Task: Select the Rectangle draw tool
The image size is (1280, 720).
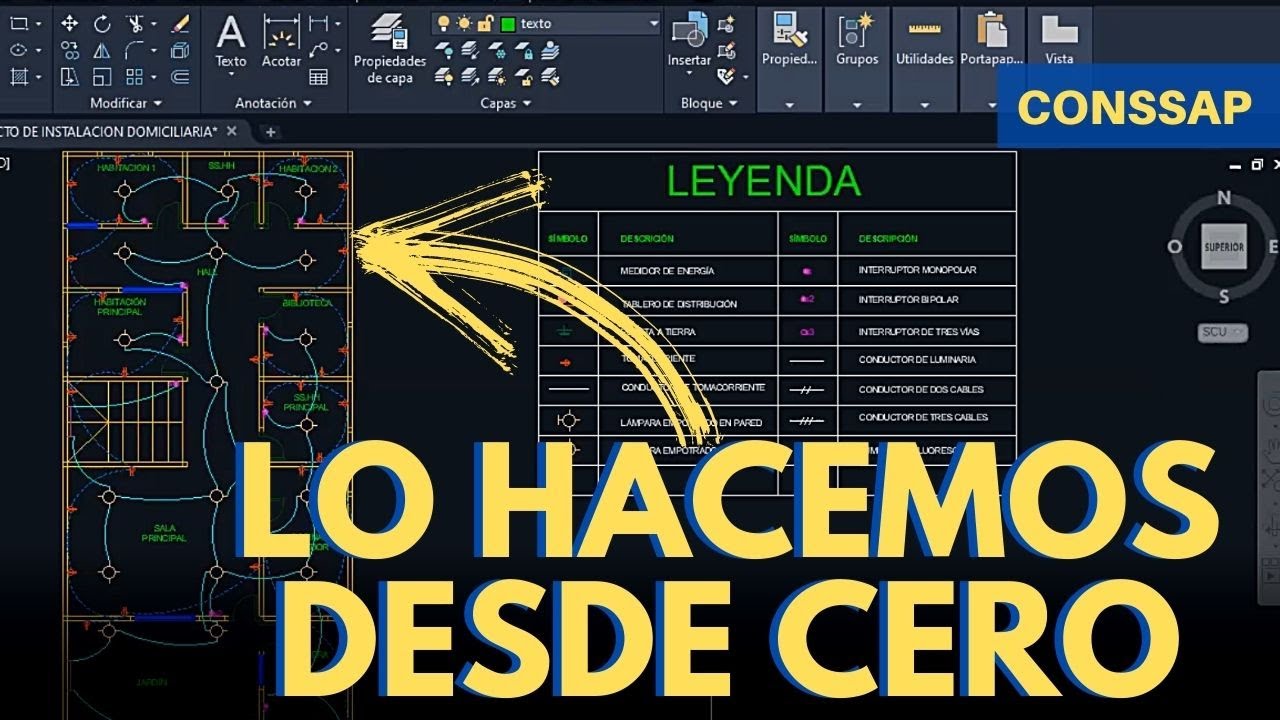Action: pyautogui.click(x=18, y=23)
